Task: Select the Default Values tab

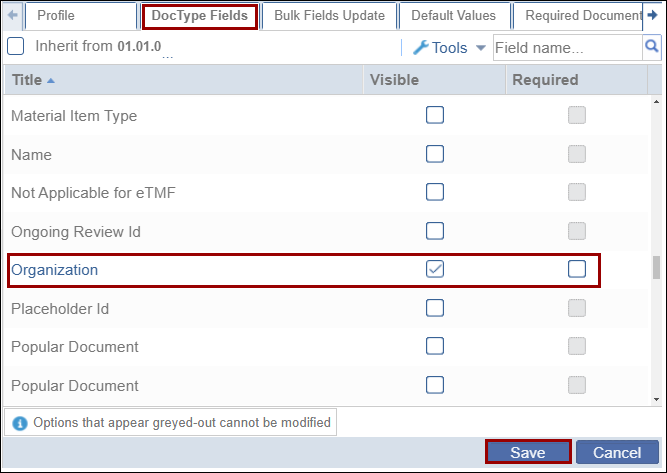Action: pos(454,16)
